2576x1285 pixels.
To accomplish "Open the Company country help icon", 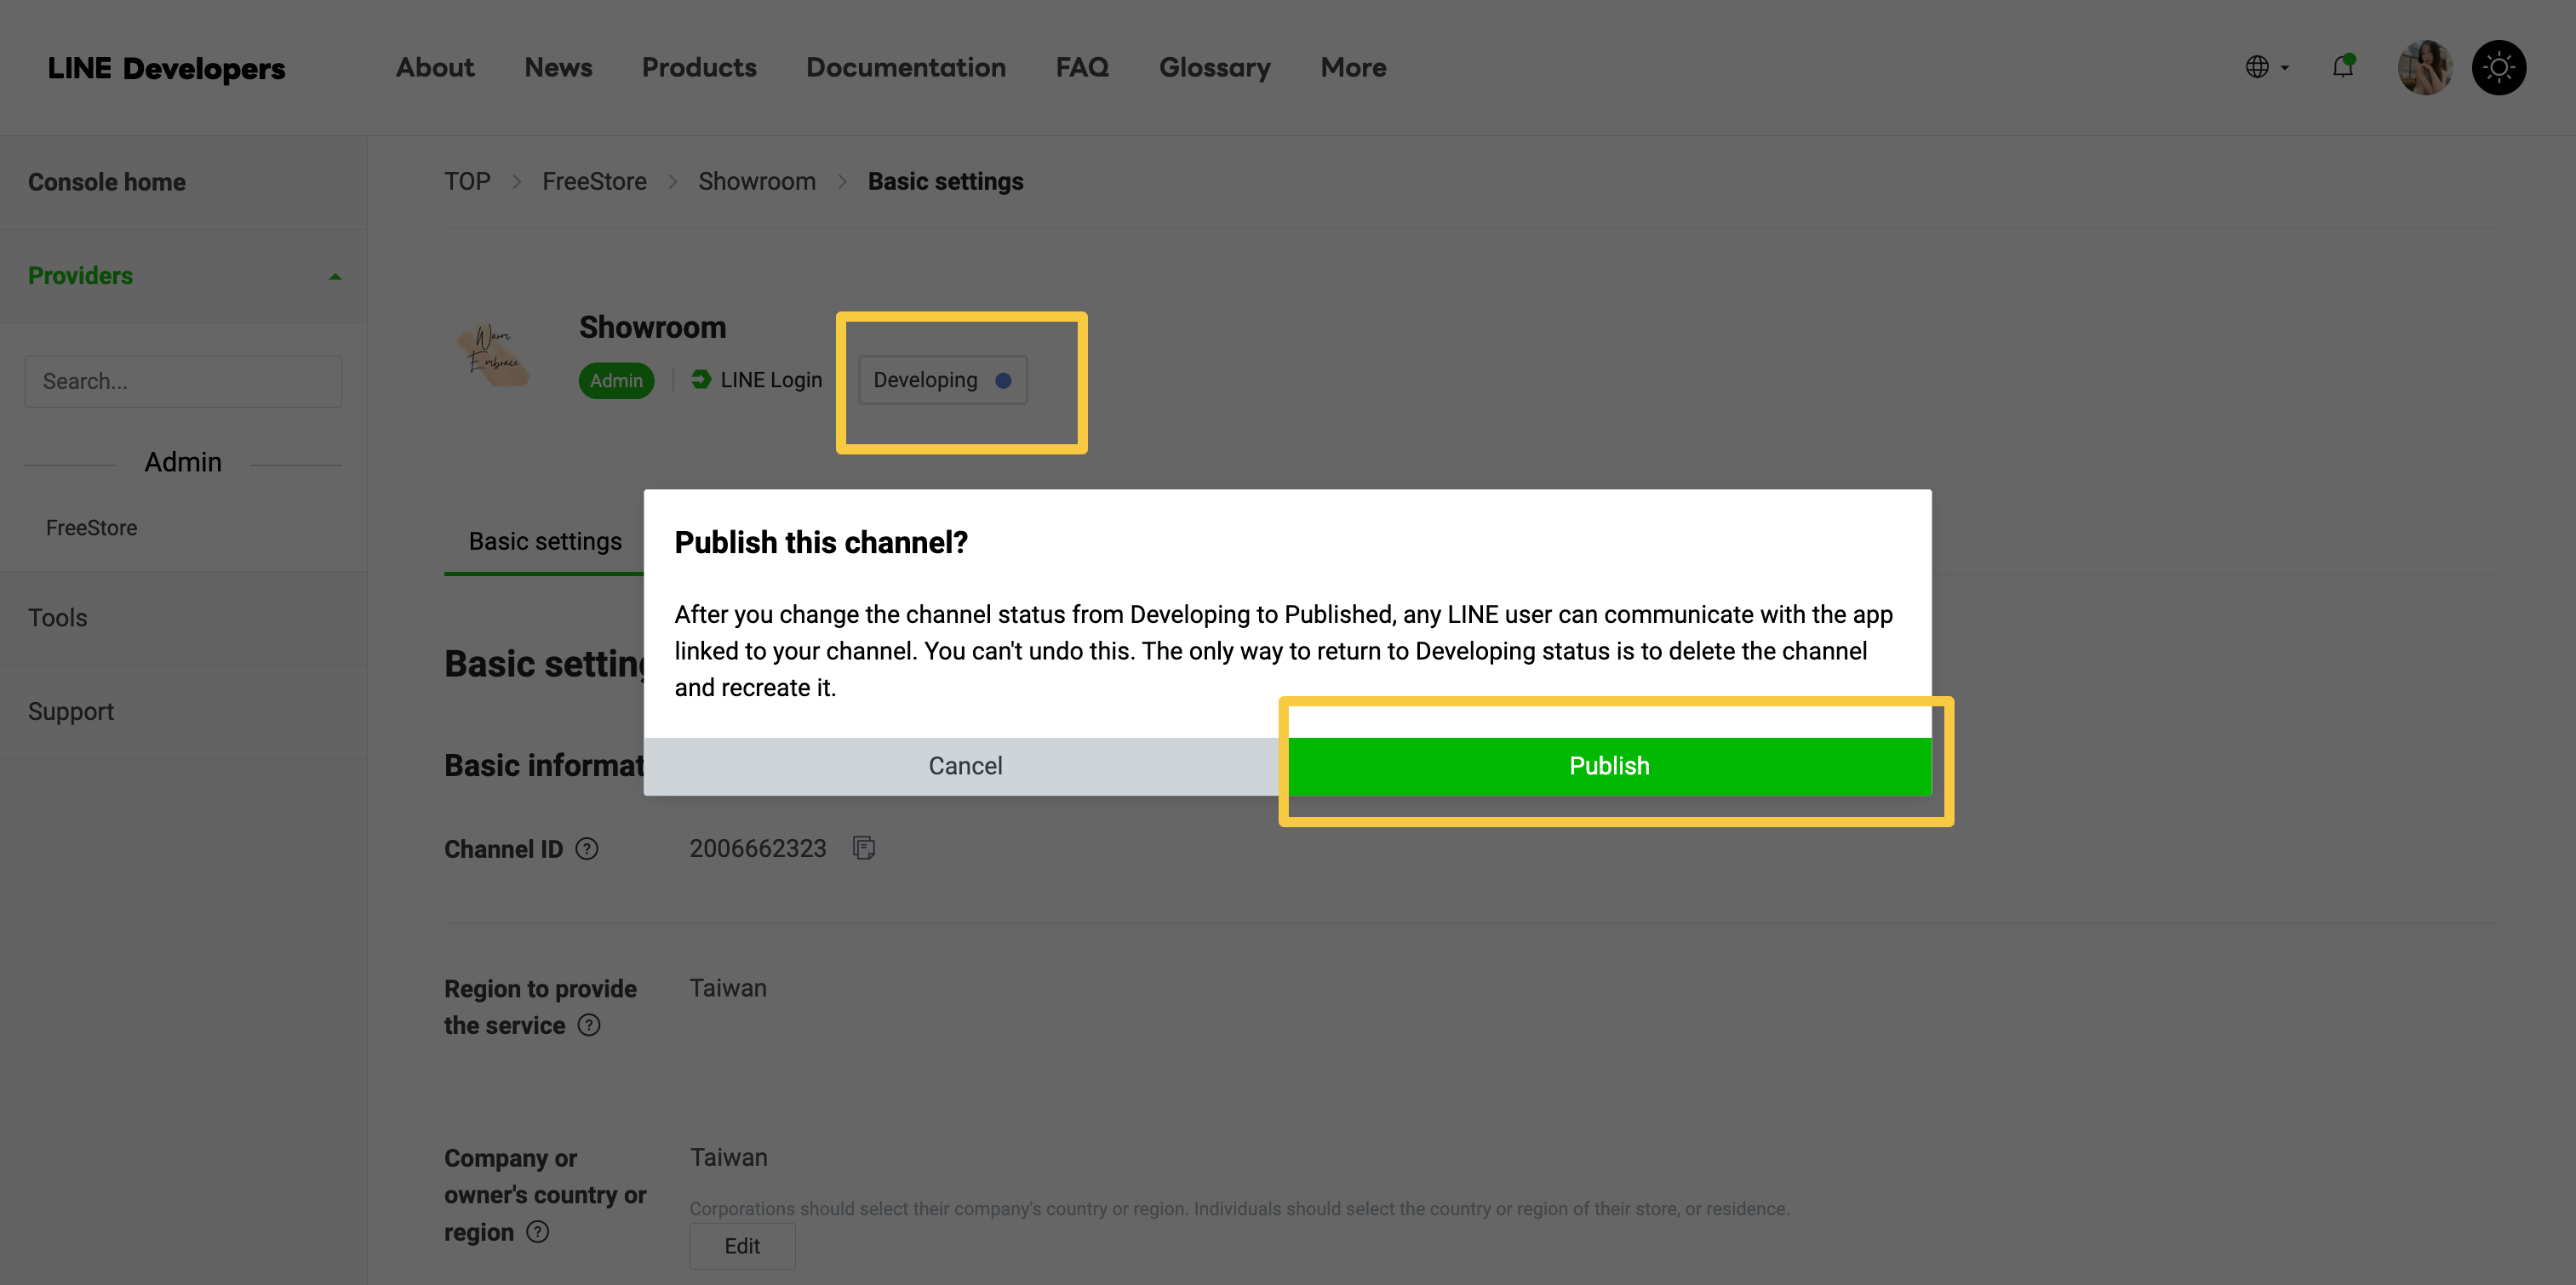I will pyautogui.click(x=538, y=1232).
